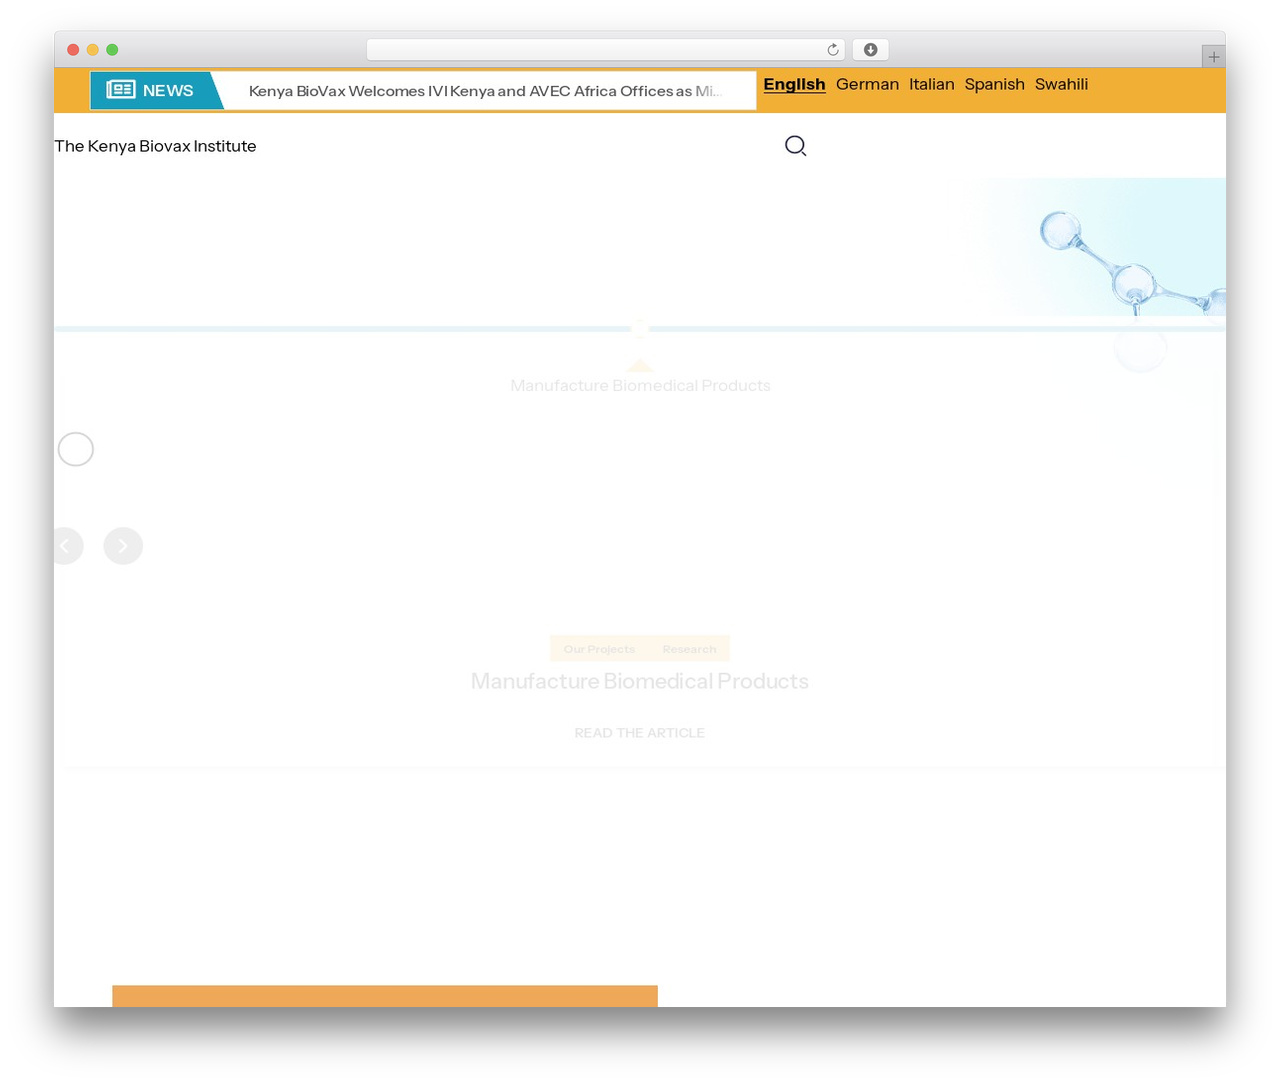
Task: Close the browser window with red button
Action: point(73,50)
